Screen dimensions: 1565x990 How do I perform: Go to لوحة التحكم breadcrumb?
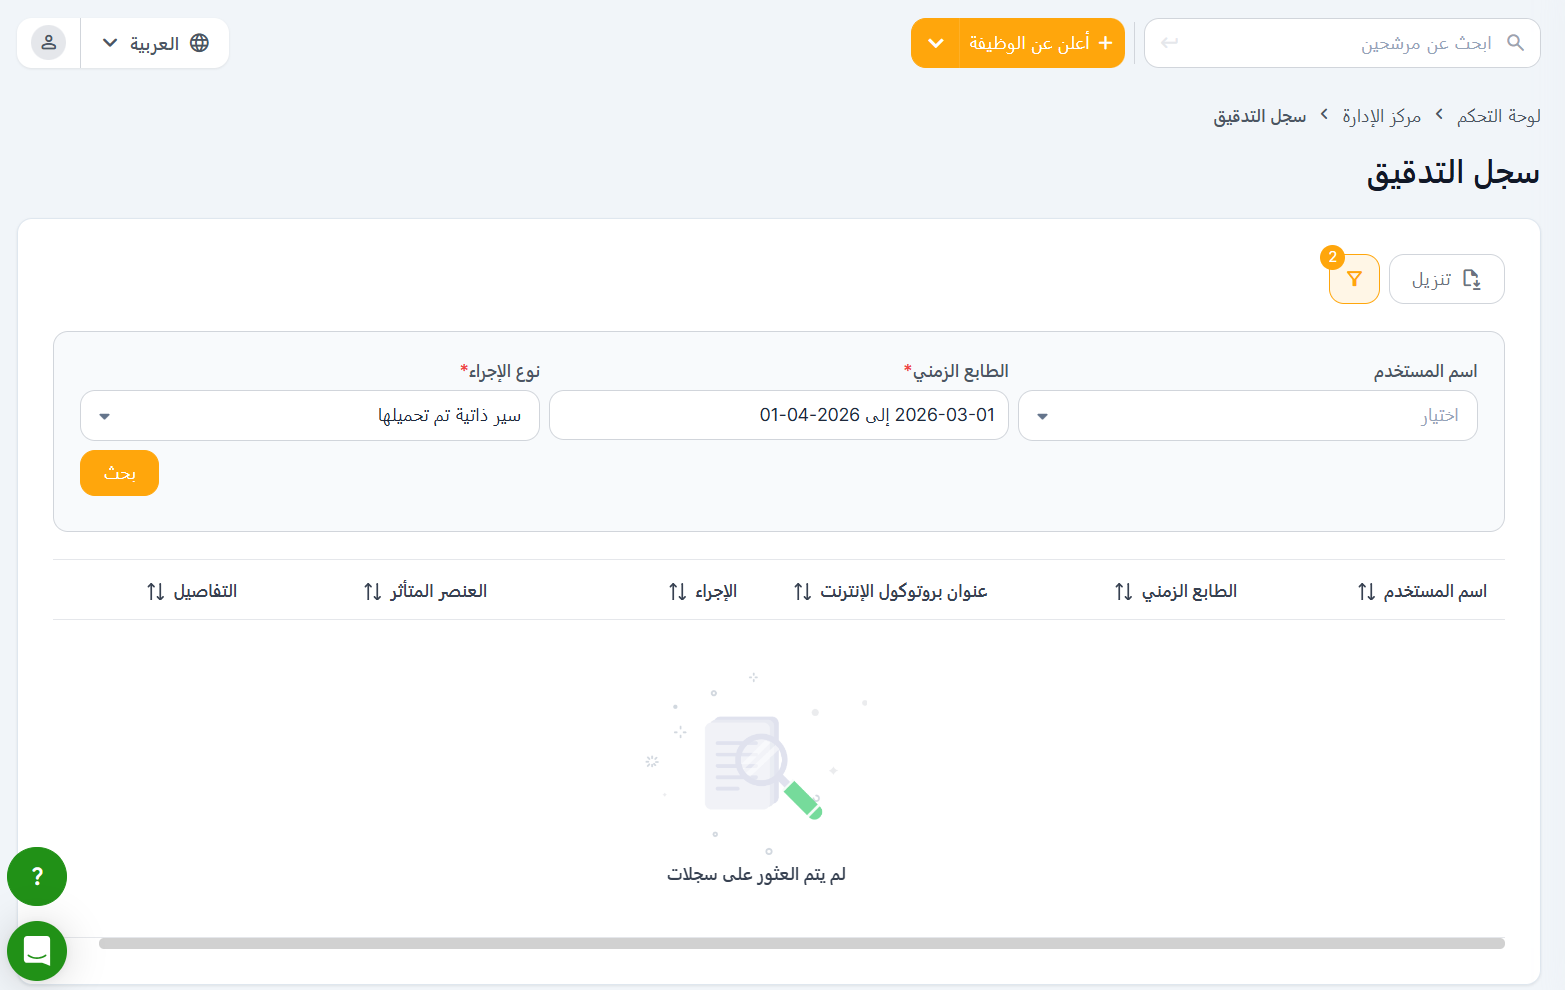[1498, 117]
